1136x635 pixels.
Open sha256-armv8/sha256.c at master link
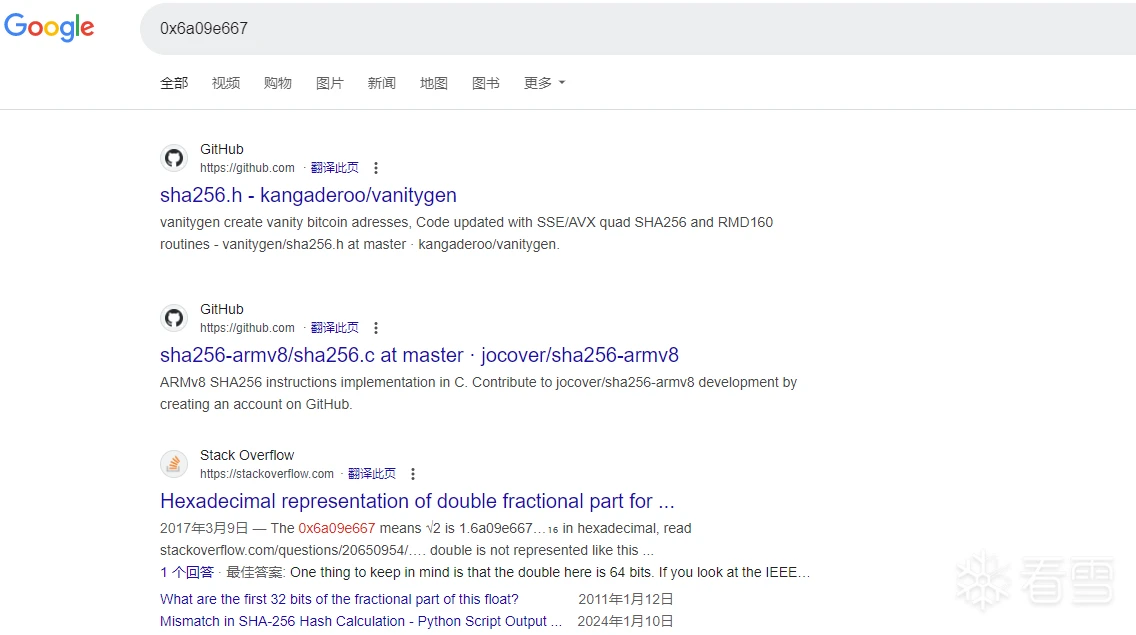pos(419,355)
